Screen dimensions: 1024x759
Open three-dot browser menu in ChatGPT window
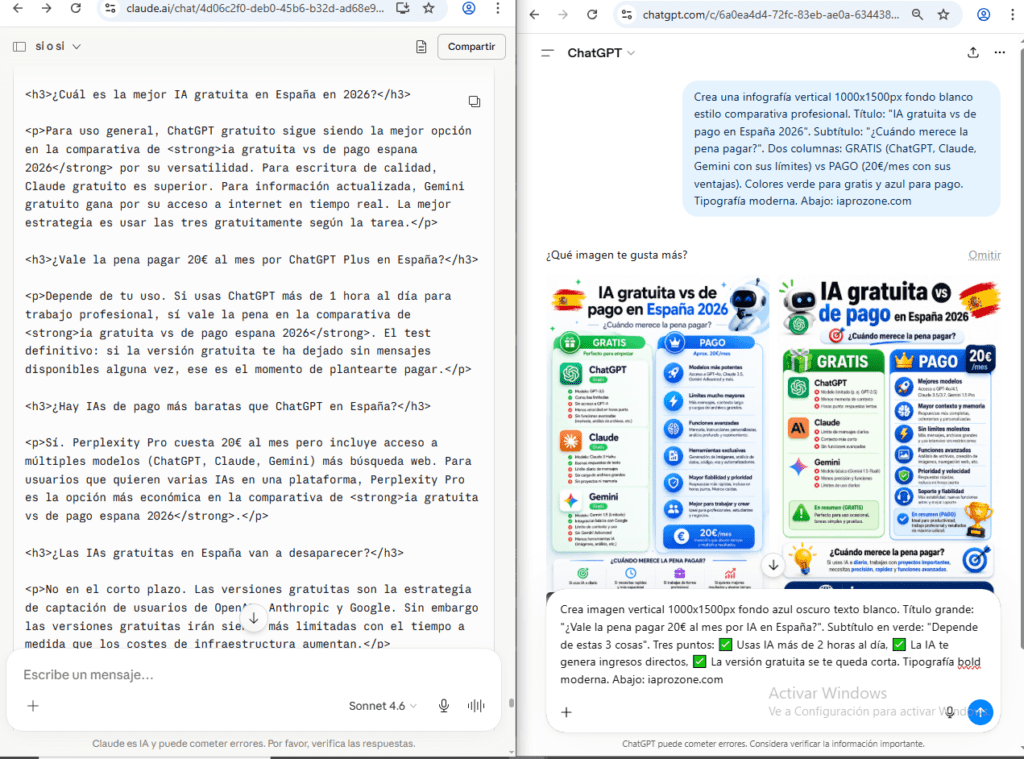[x=1013, y=14]
